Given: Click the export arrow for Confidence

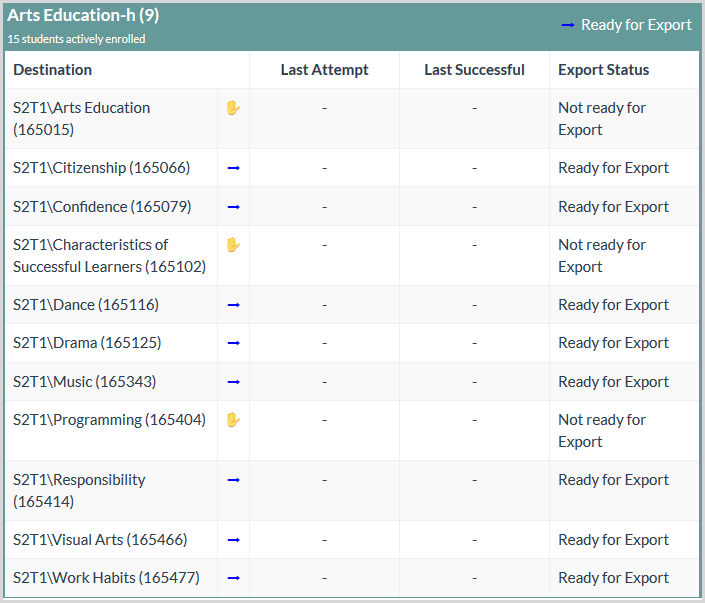Looking at the screenshot, I should 234,207.
